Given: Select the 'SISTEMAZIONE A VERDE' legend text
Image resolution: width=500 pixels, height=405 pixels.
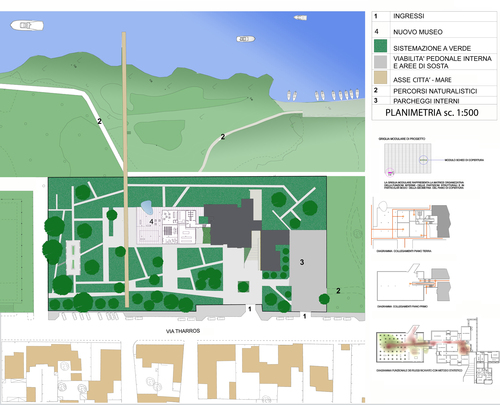Looking at the screenshot, I should 432,48.
